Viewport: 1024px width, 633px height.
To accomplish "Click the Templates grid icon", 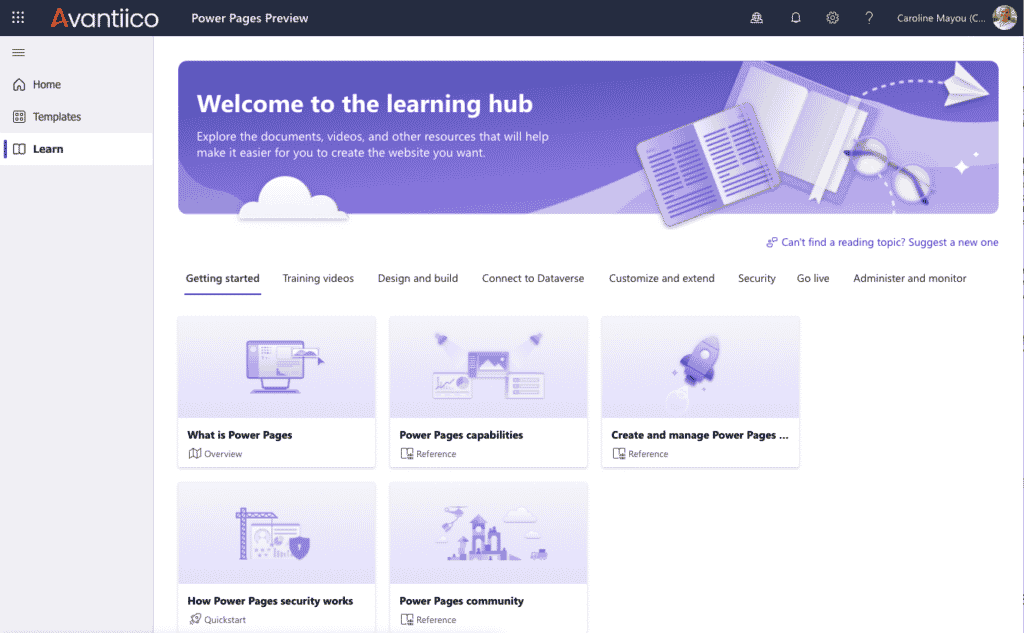I will click(19, 116).
